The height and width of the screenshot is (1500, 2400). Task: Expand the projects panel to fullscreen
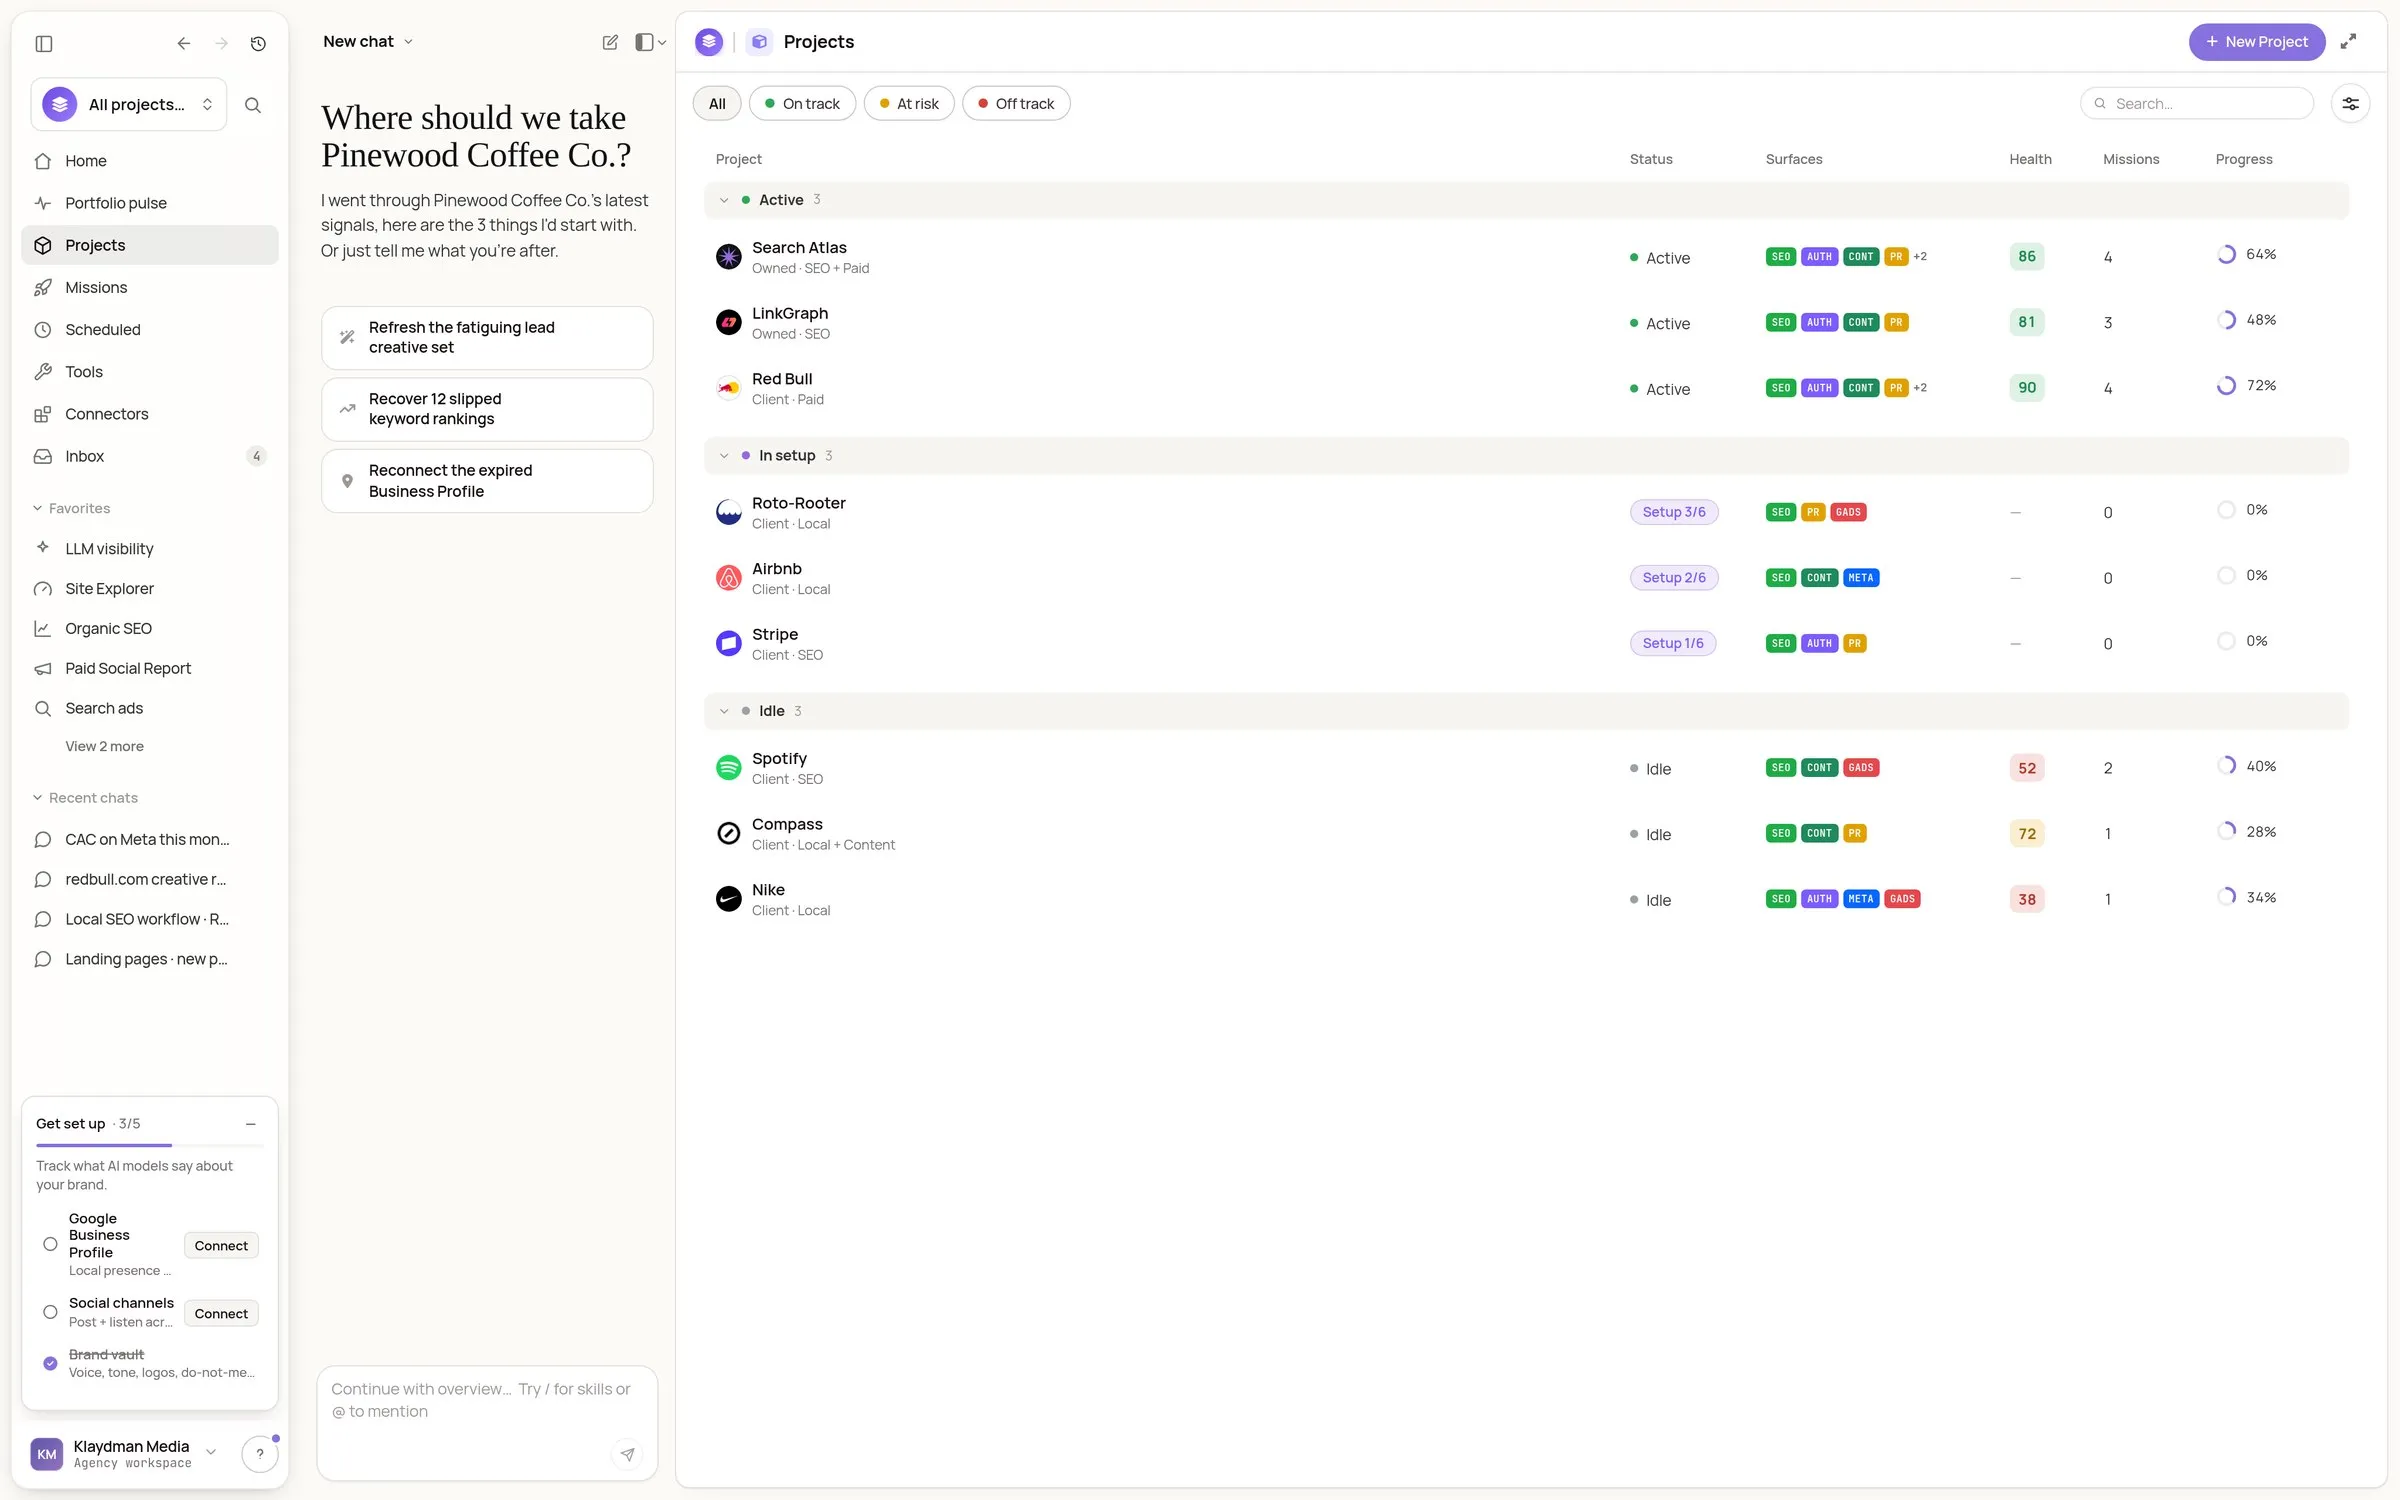coord(2348,42)
